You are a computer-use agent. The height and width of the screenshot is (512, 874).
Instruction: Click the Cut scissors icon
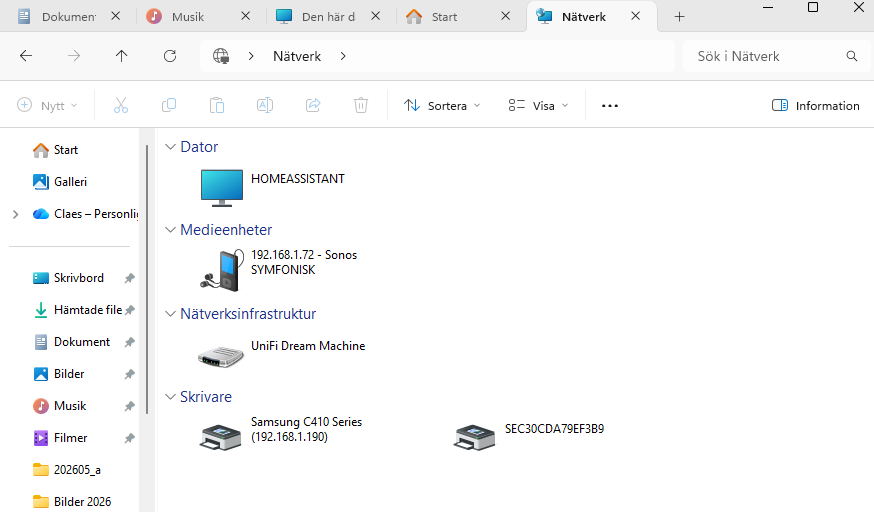(x=121, y=105)
